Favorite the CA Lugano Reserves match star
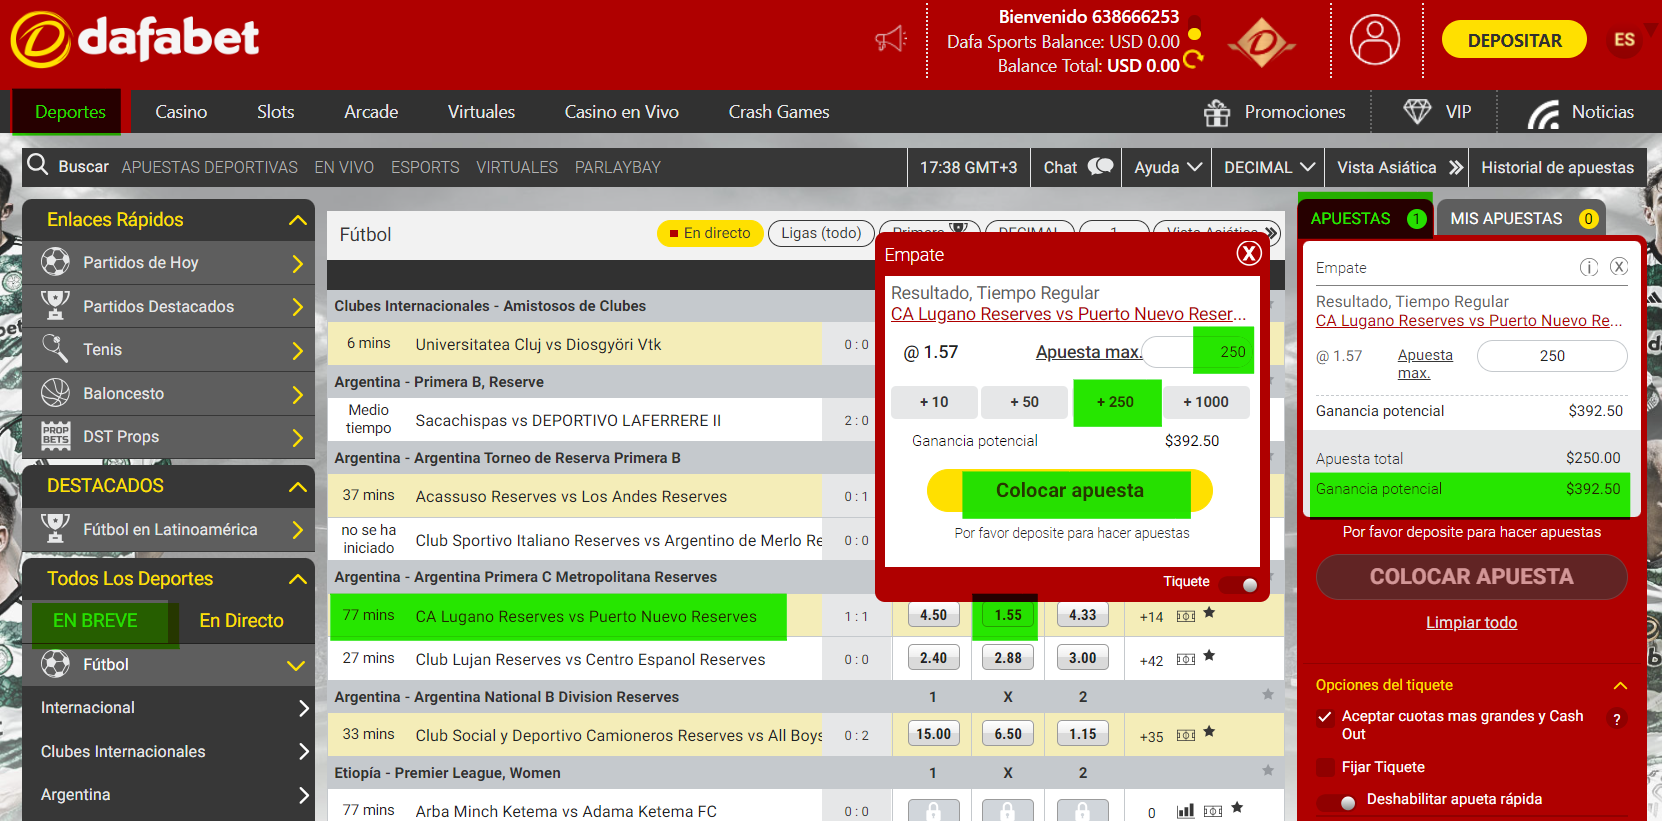This screenshot has height=821, width=1662. click(1209, 613)
